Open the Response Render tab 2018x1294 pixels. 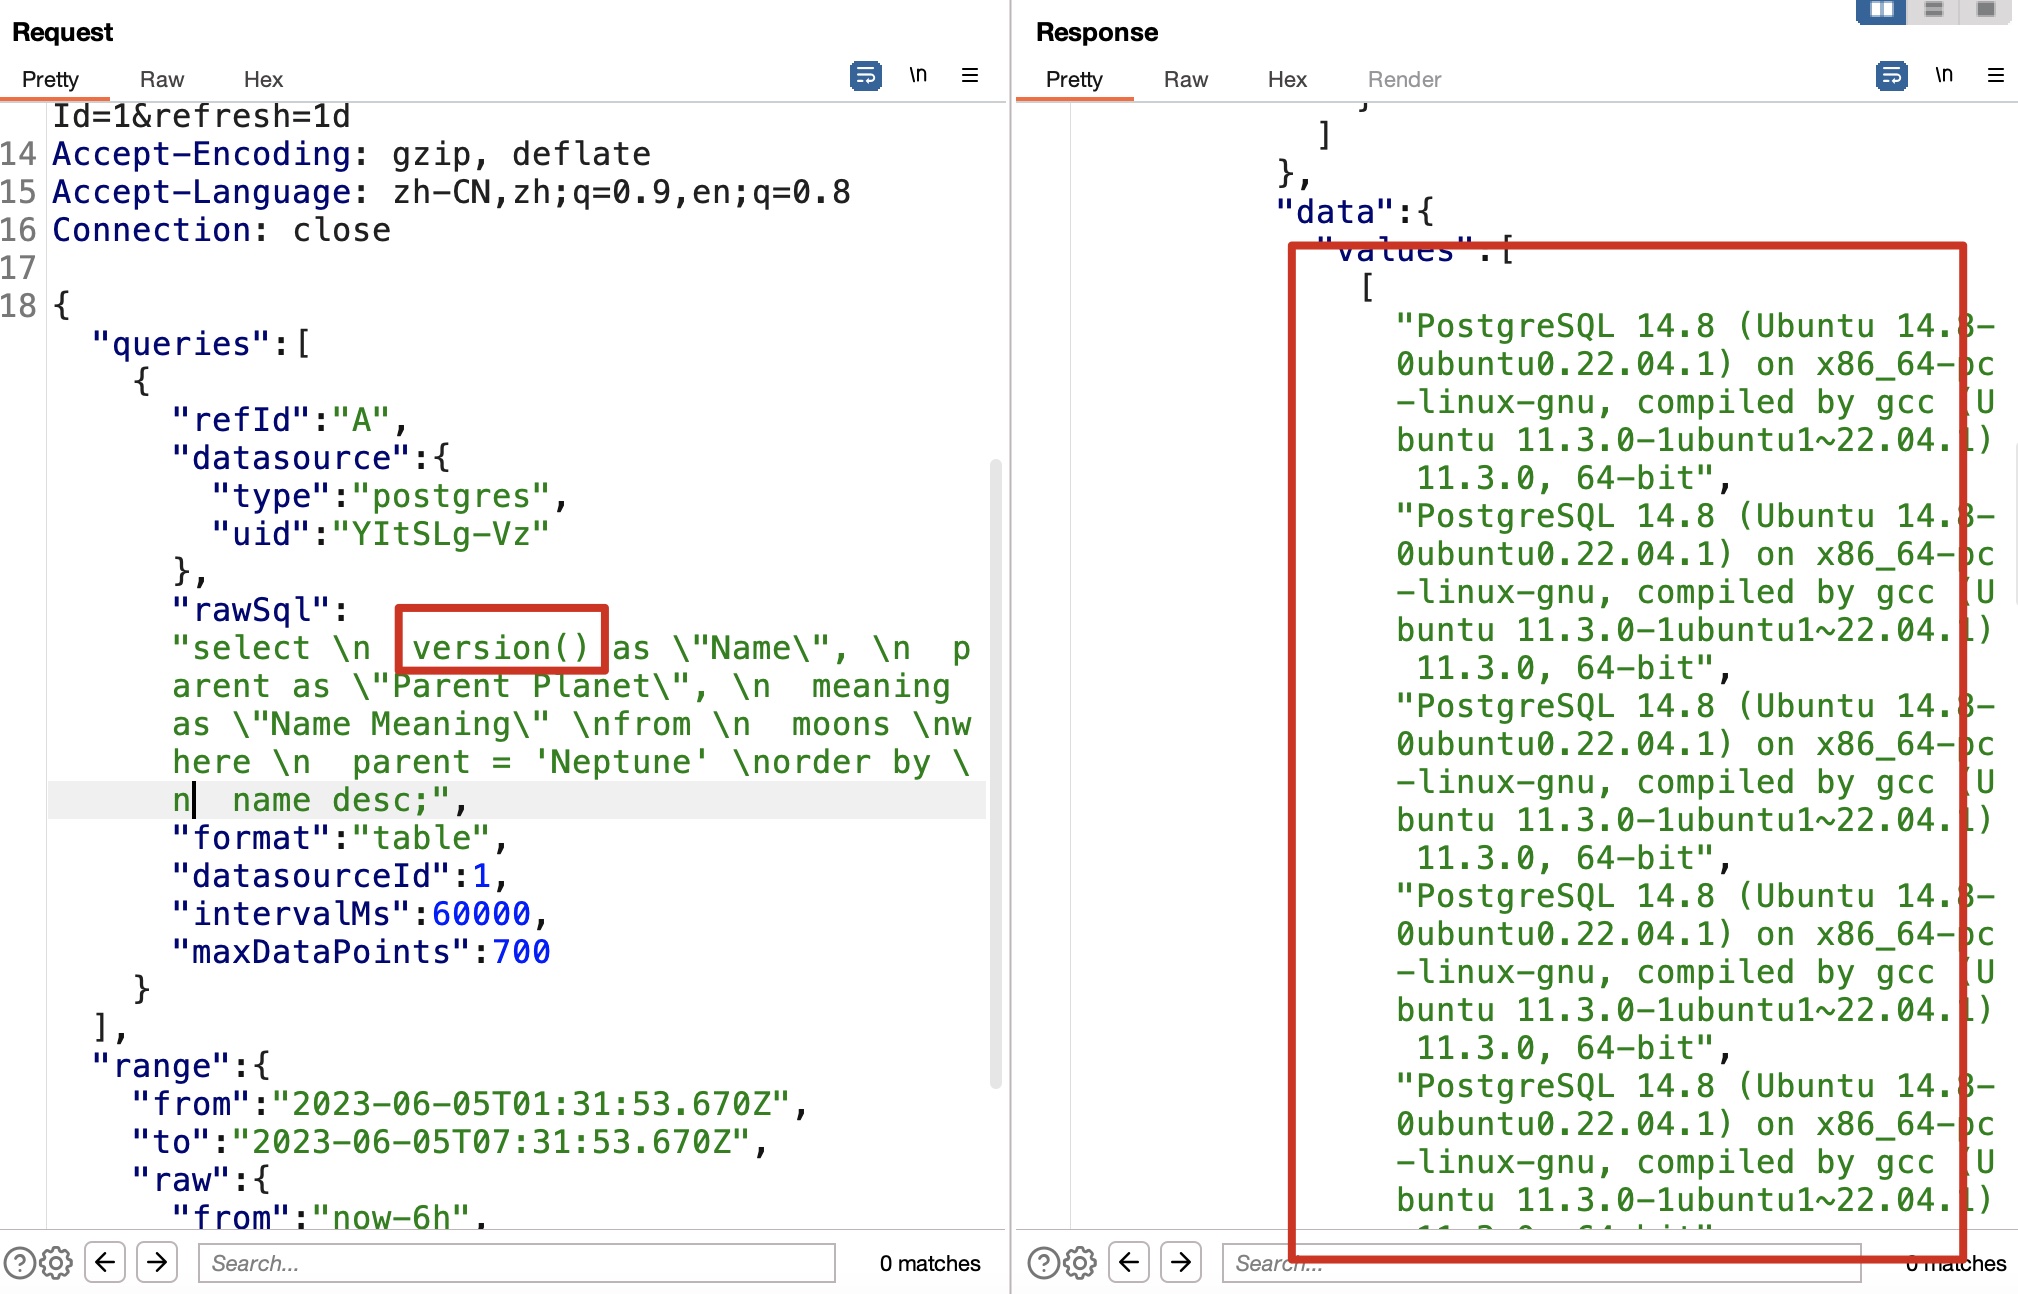[x=1404, y=80]
